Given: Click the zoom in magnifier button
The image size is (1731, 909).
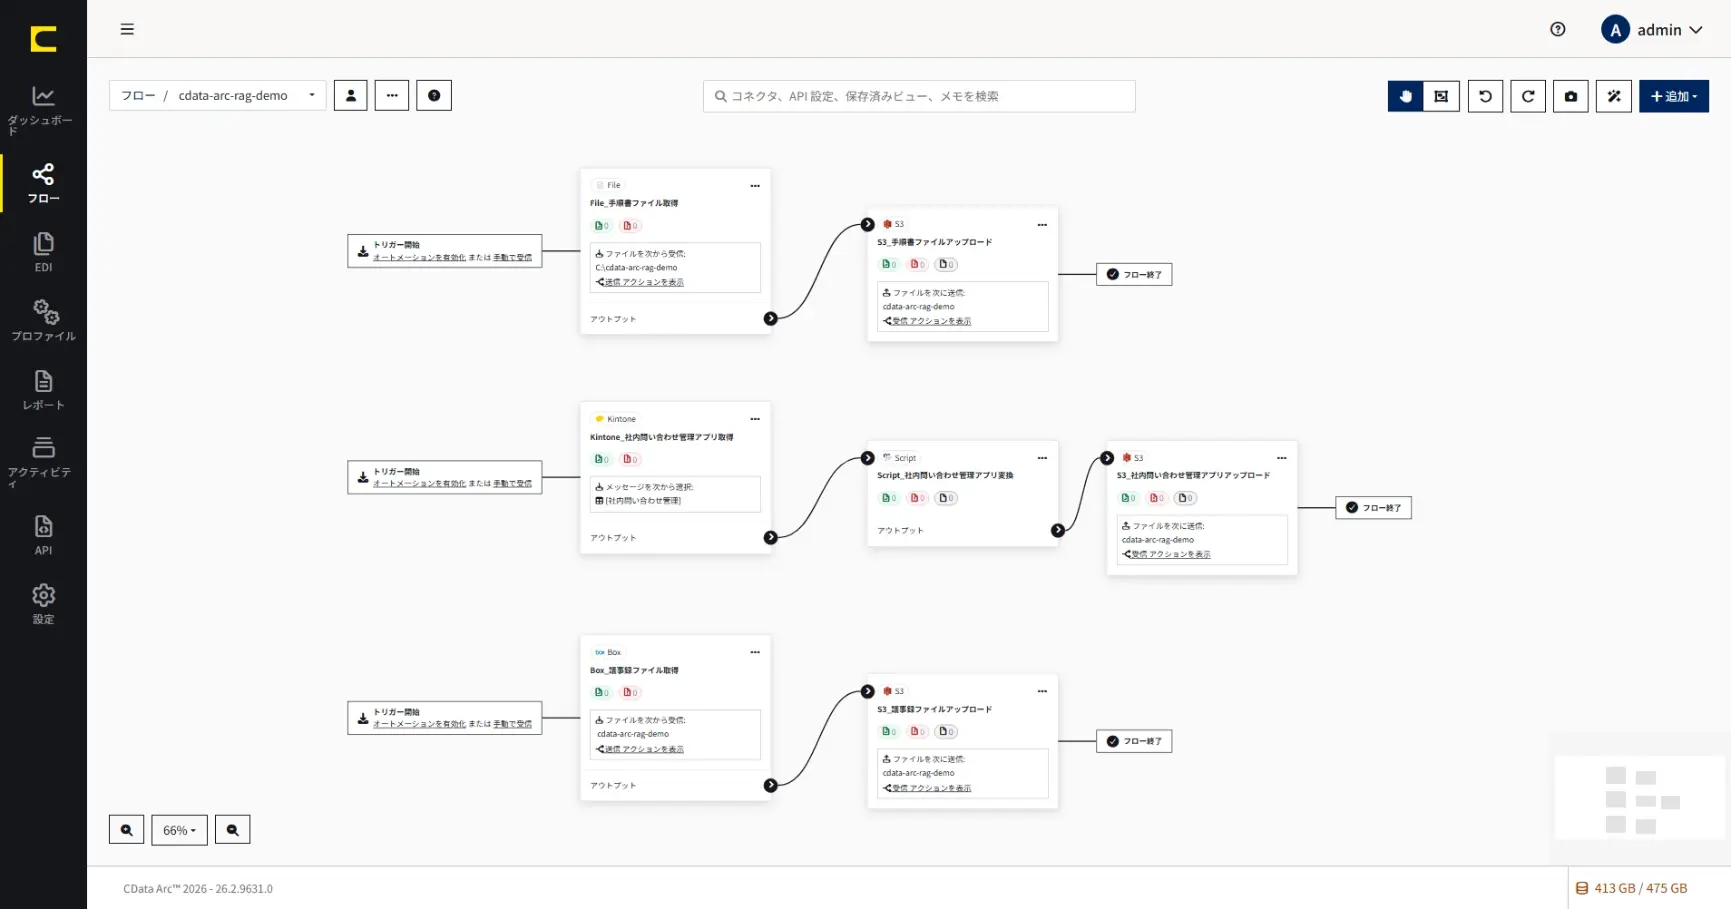Looking at the screenshot, I should tap(126, 830).
